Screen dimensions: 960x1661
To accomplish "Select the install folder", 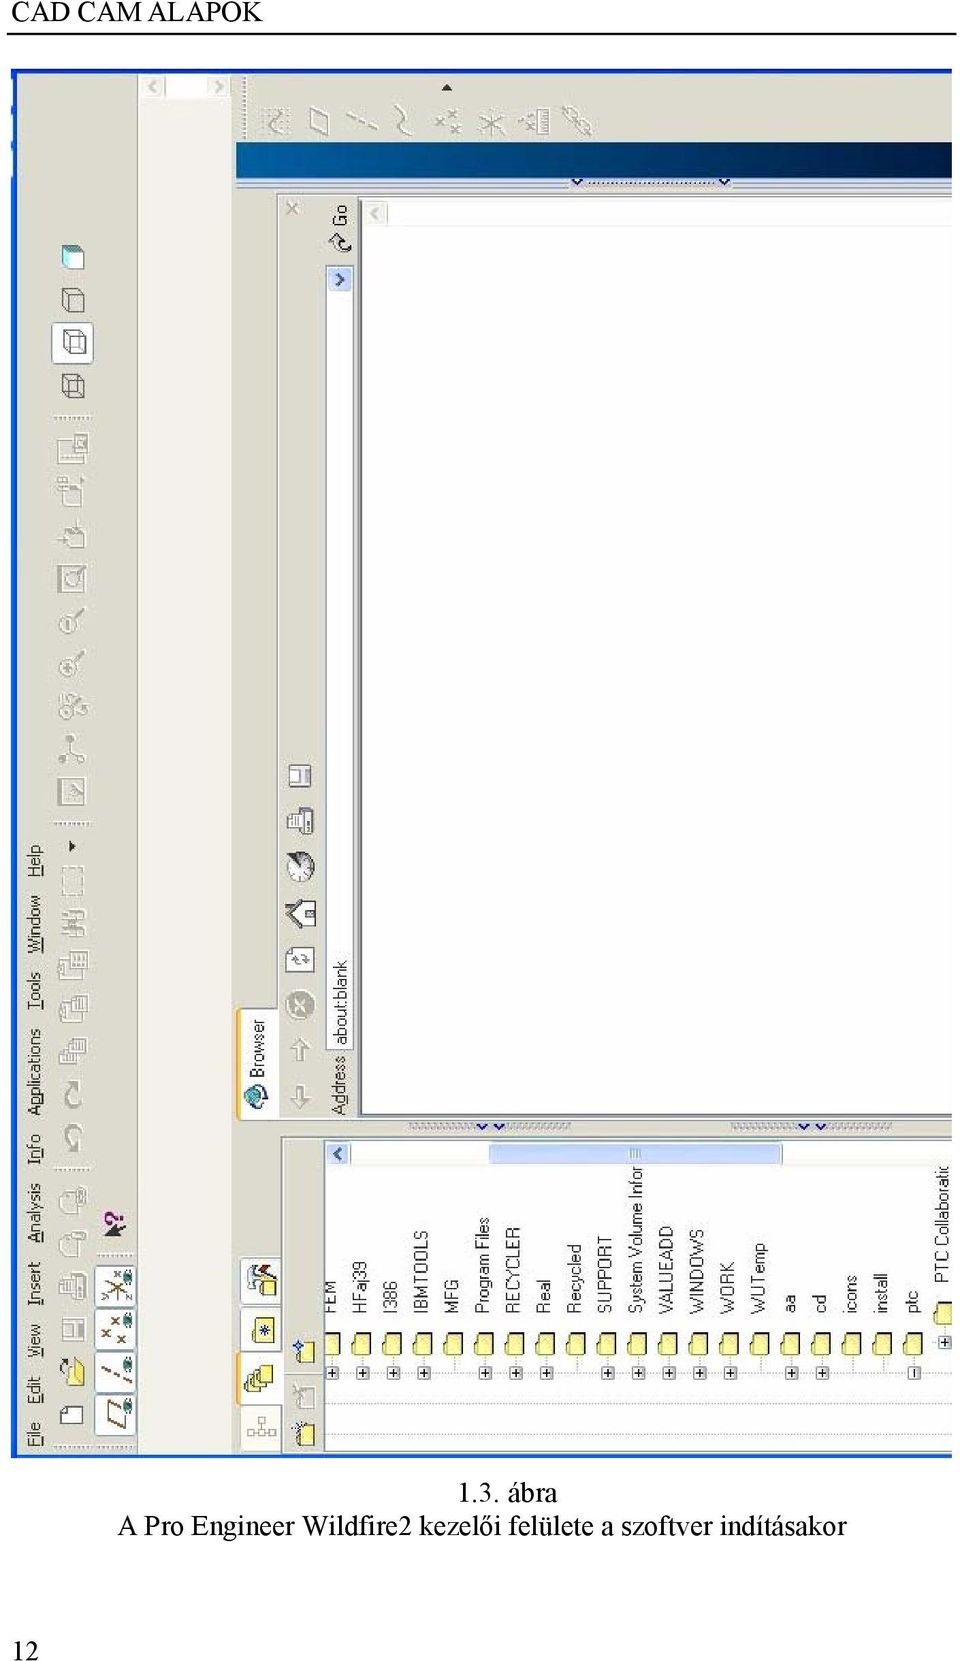I will pyautogui.click(x=880, y=1293).
